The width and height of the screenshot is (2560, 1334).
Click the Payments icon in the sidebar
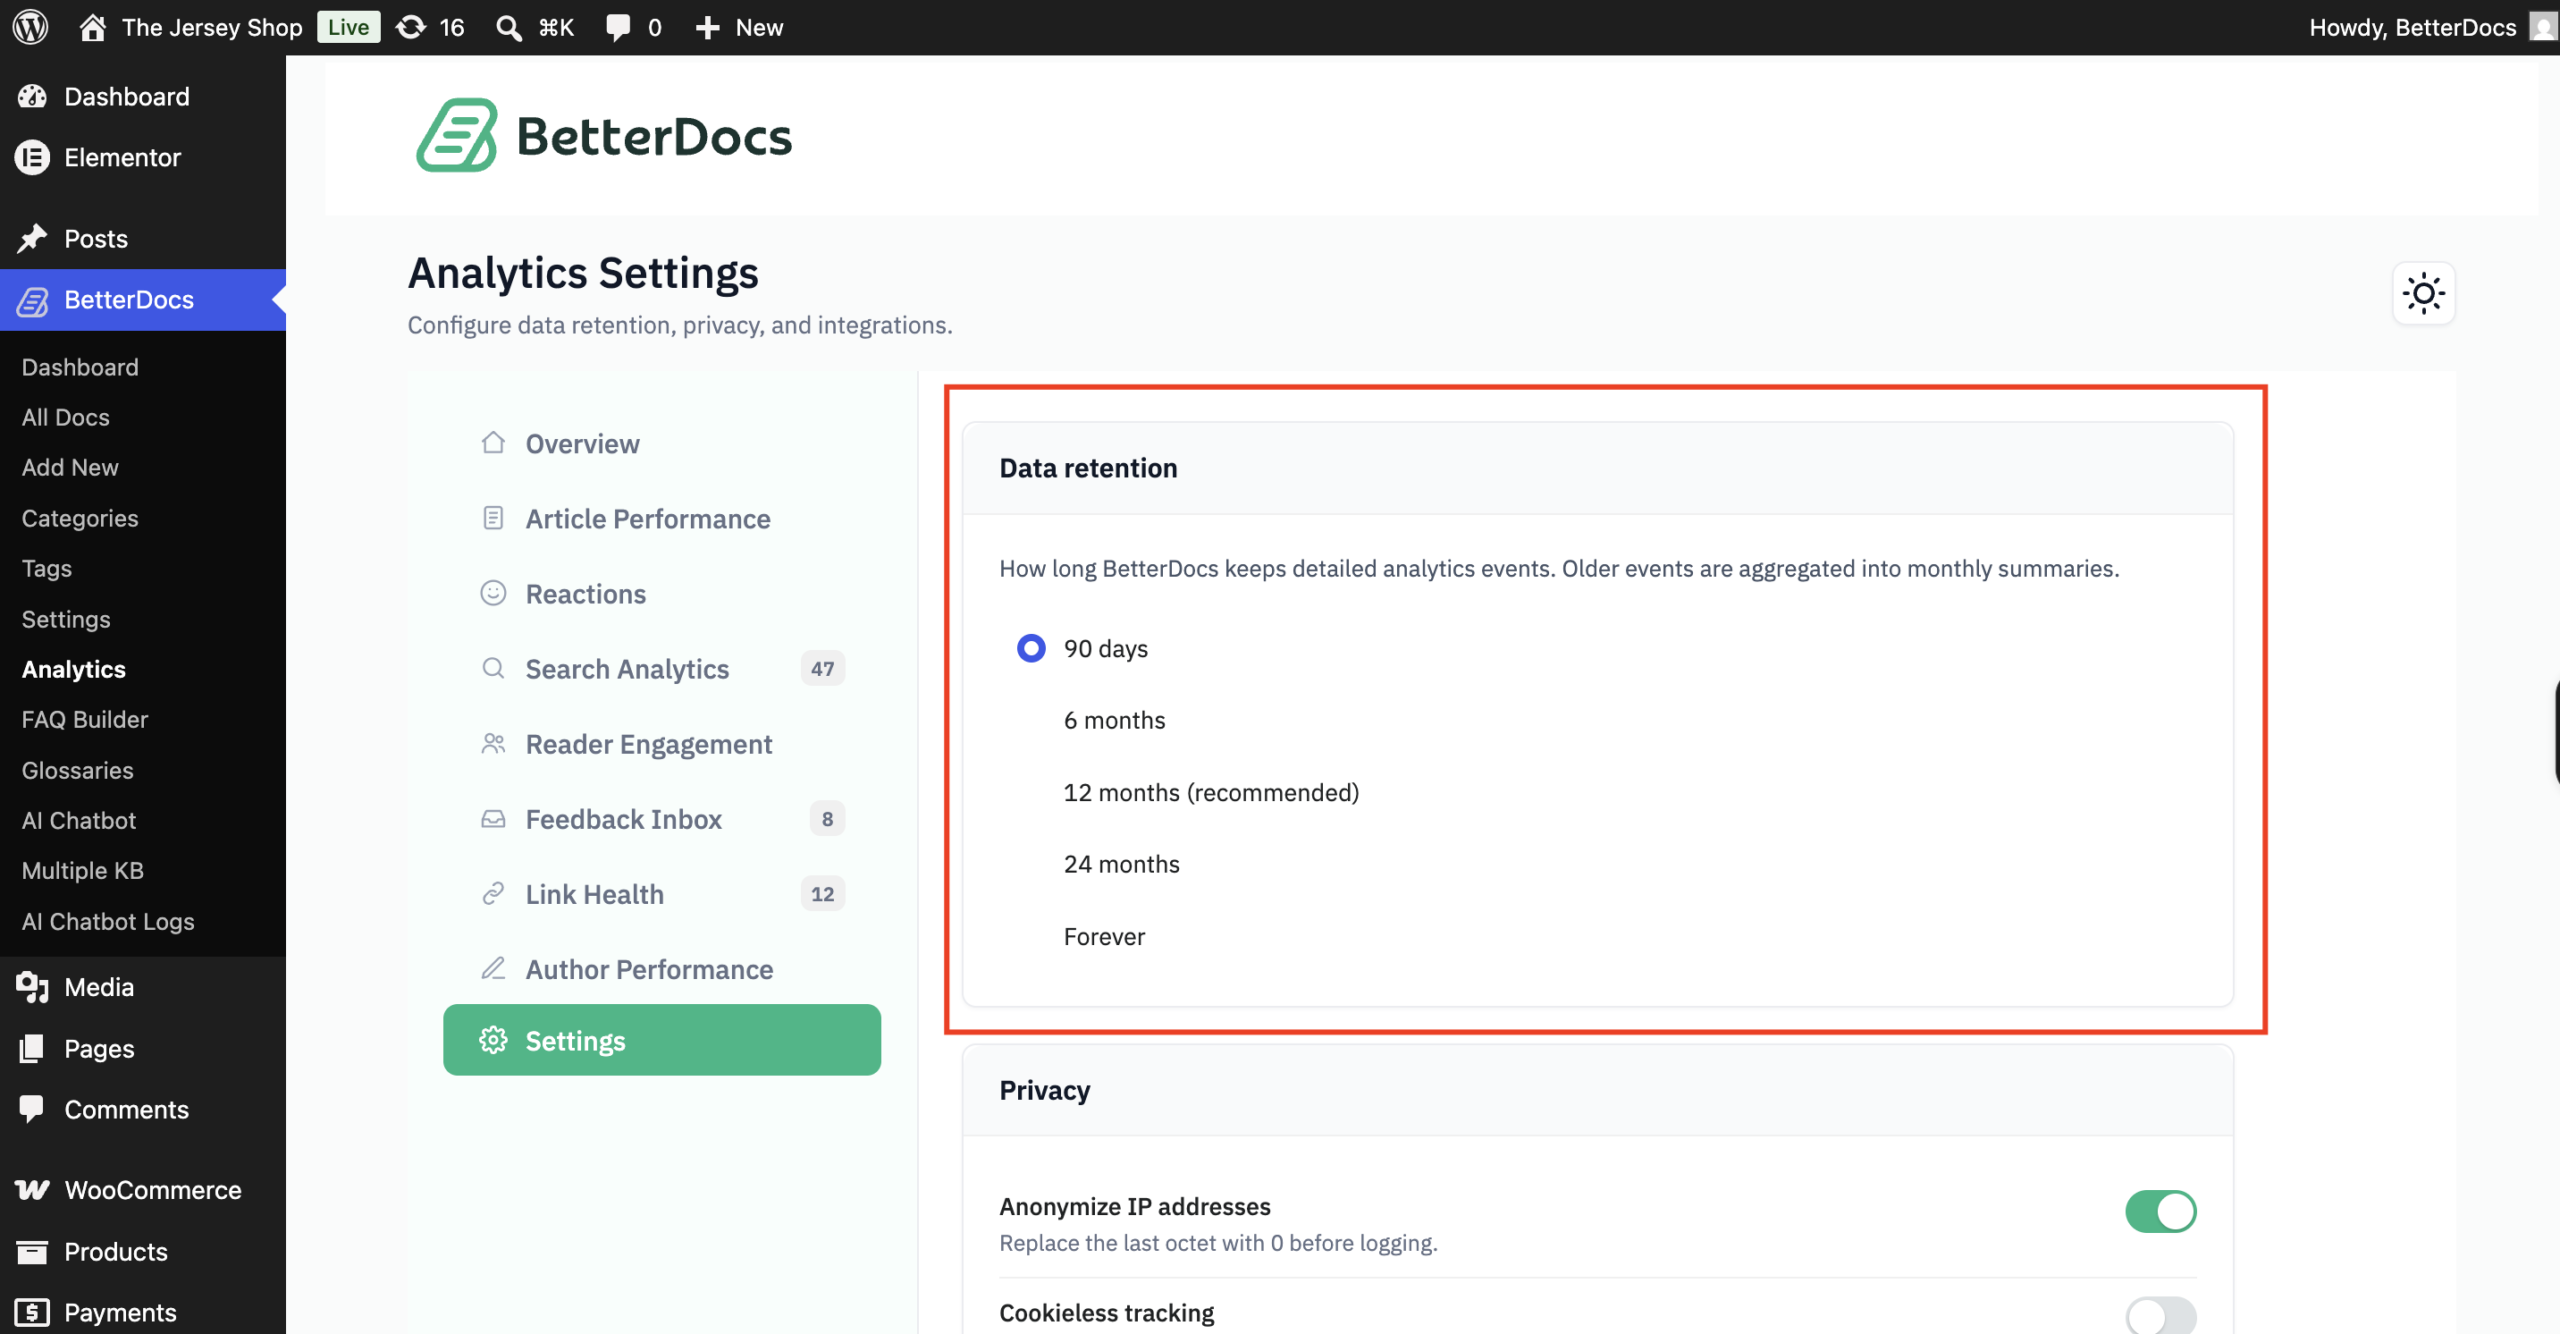click(32, 1312)
